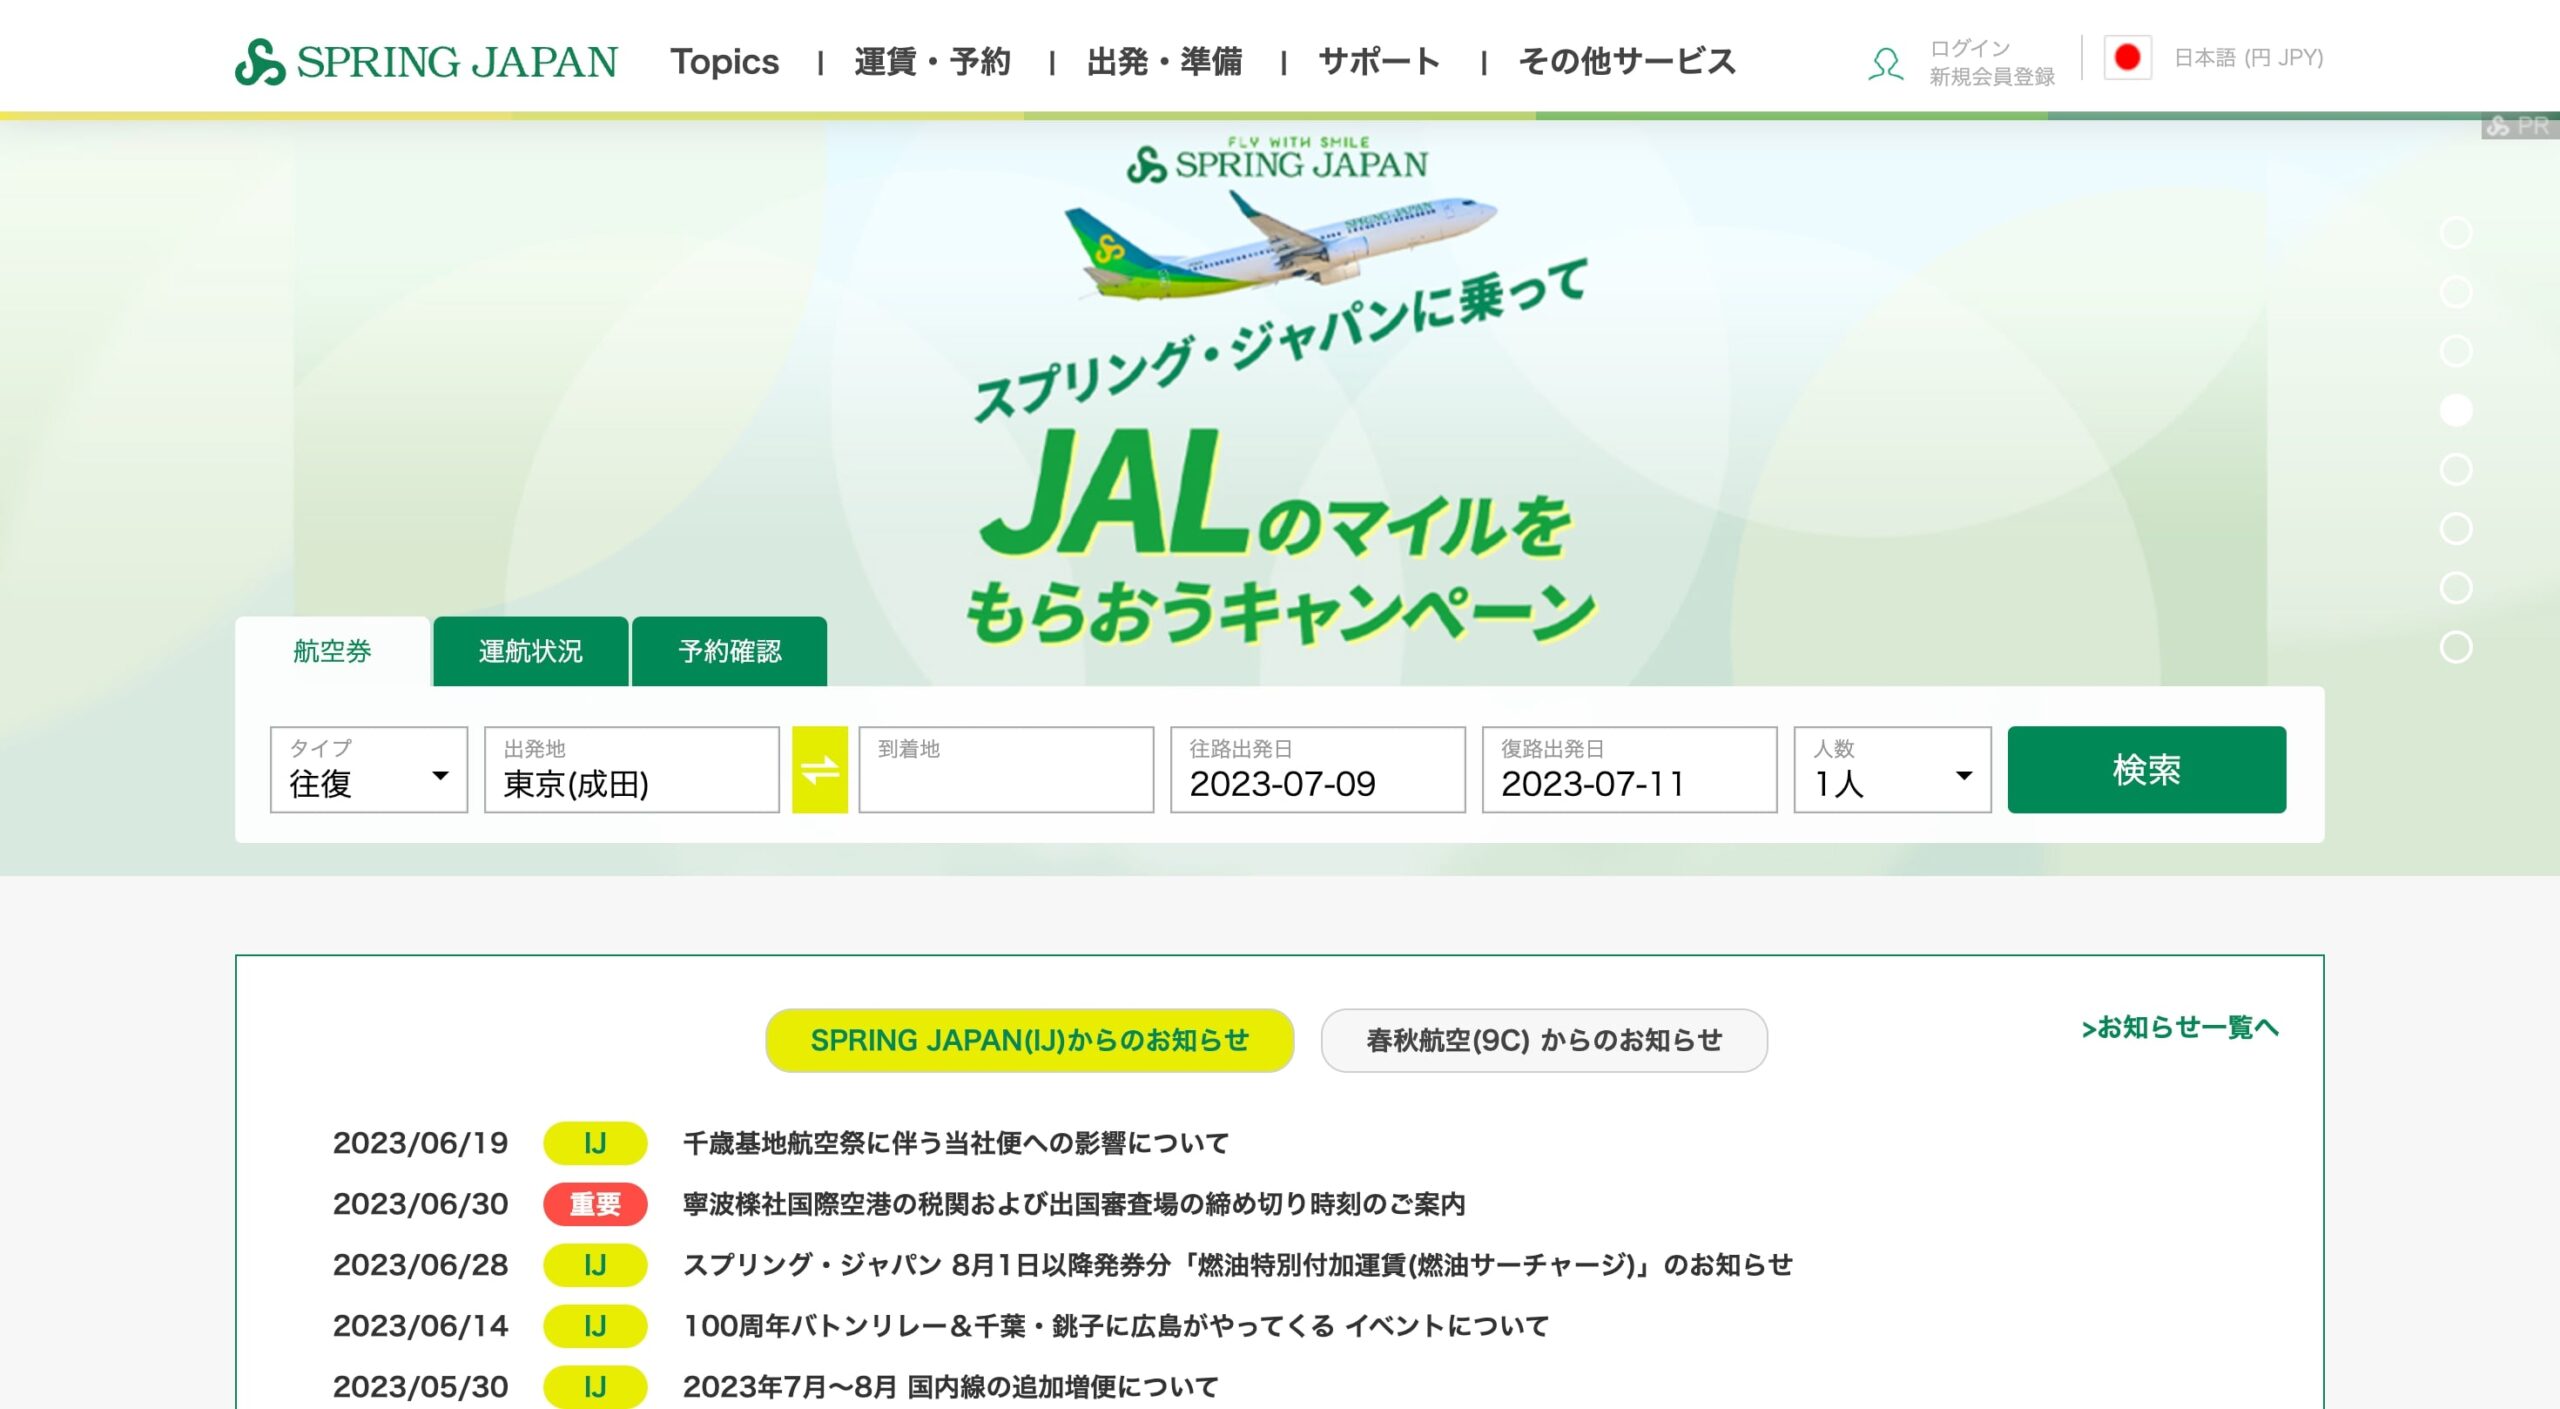Click 出発地 東京(成田) field
Image resolution: width=2560 pixels, height=1409 pixels.
click(631, 769)
